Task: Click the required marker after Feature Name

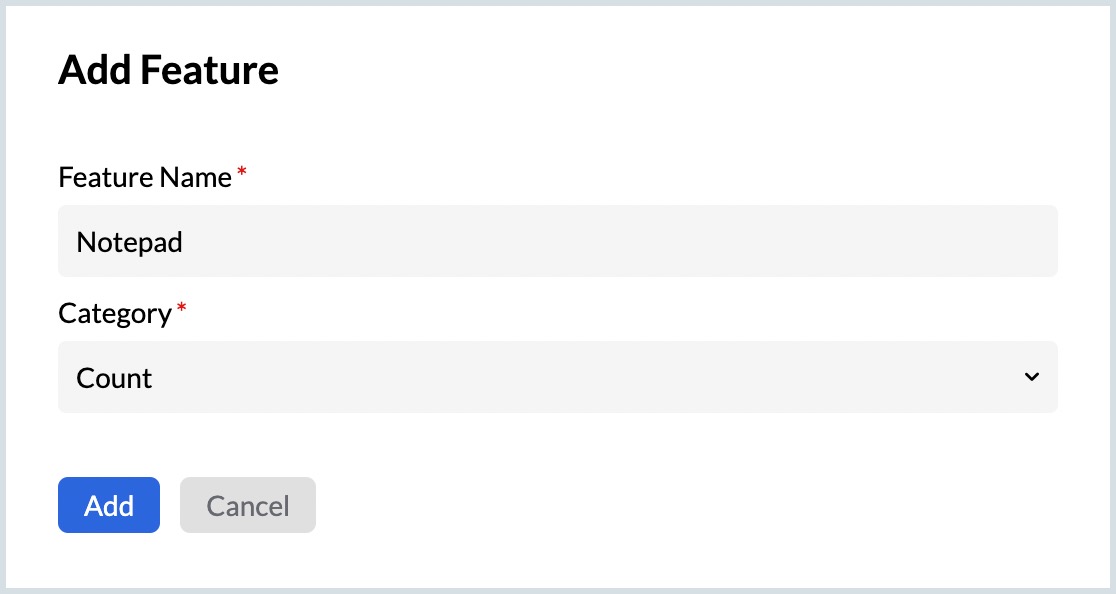Action: (242, 174)
